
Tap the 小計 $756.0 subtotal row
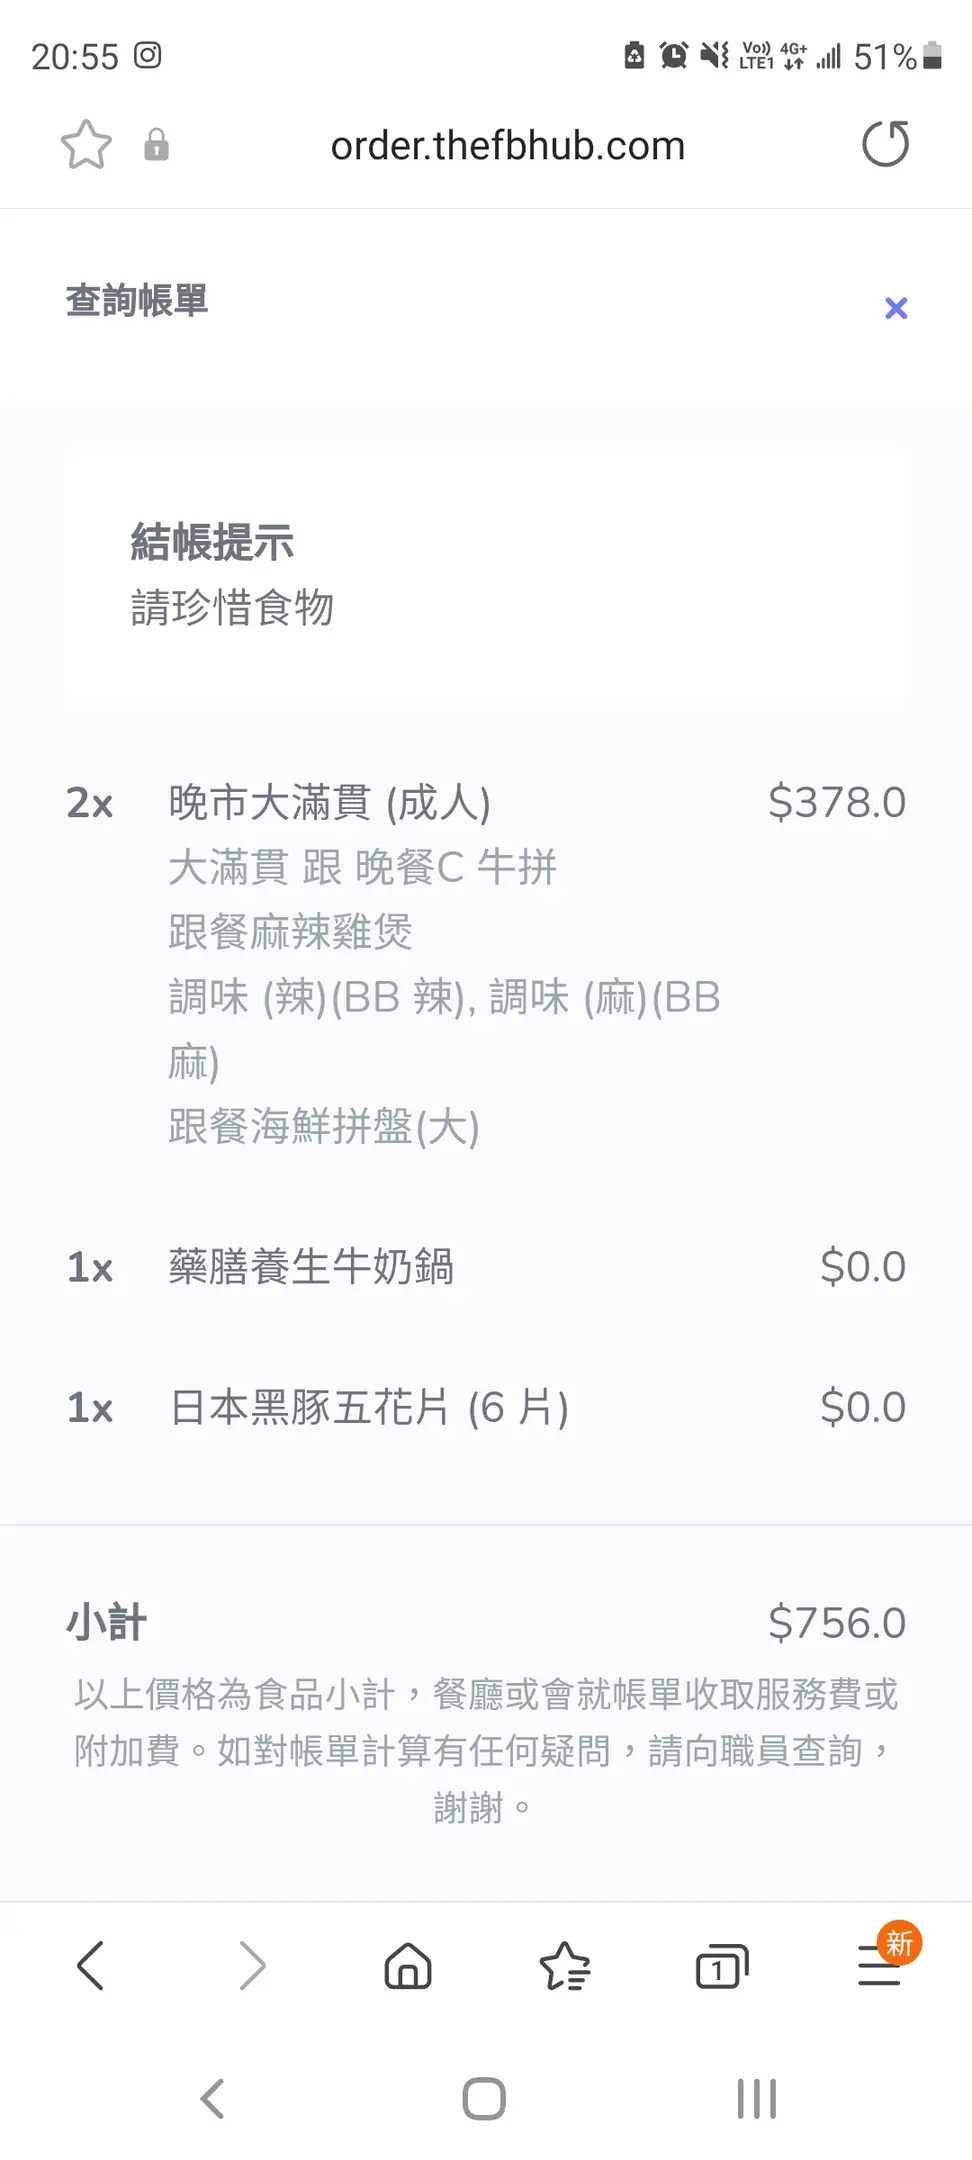pyautogui.click(x=486, y=1622)
